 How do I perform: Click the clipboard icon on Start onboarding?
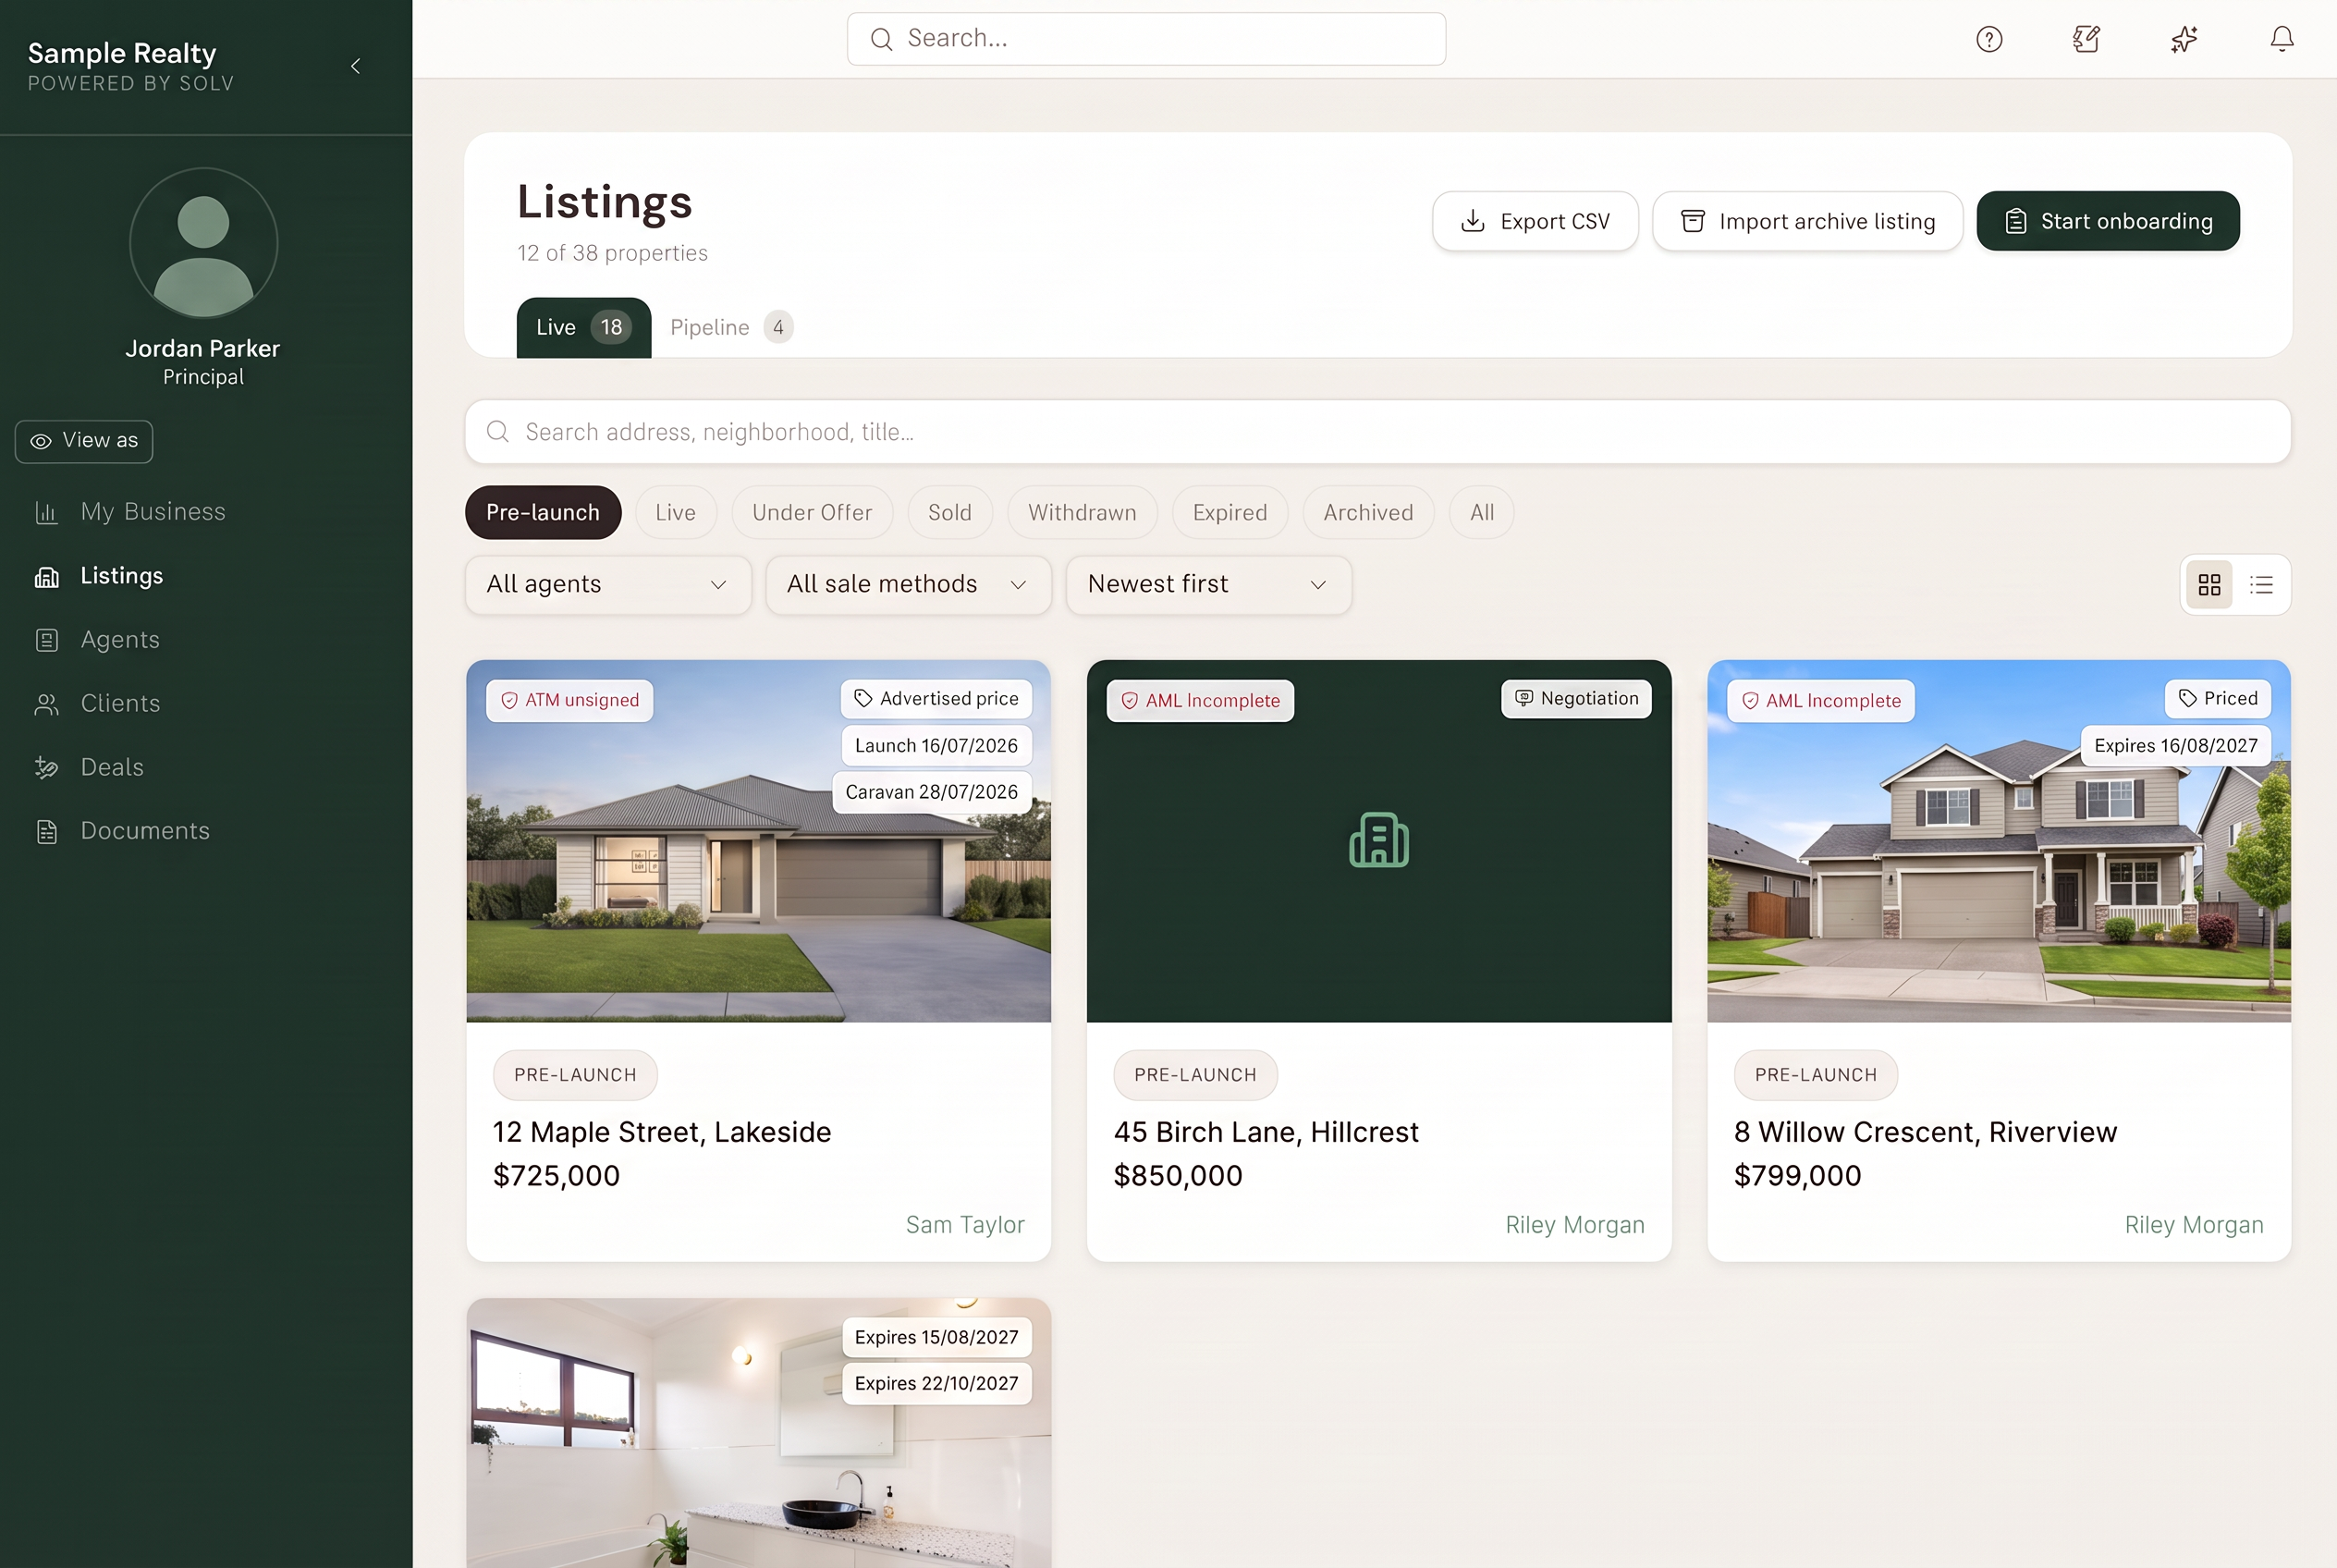coord(2015,221)
